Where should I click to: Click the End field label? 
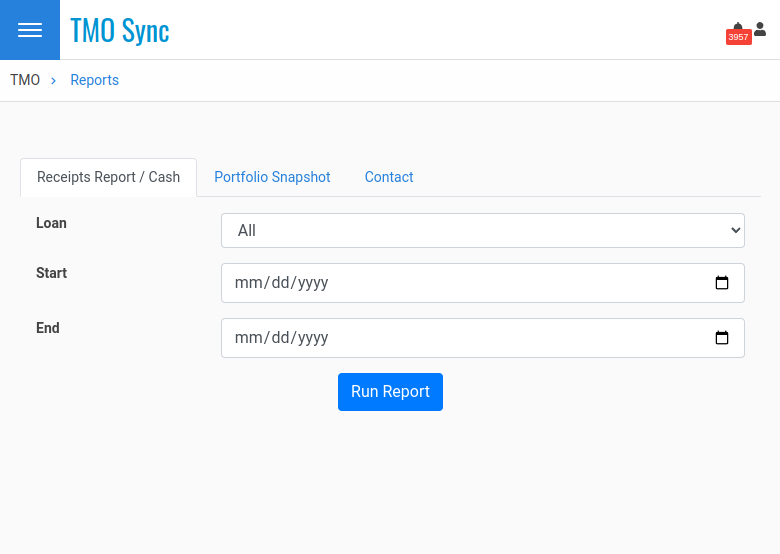pos(48,328)
